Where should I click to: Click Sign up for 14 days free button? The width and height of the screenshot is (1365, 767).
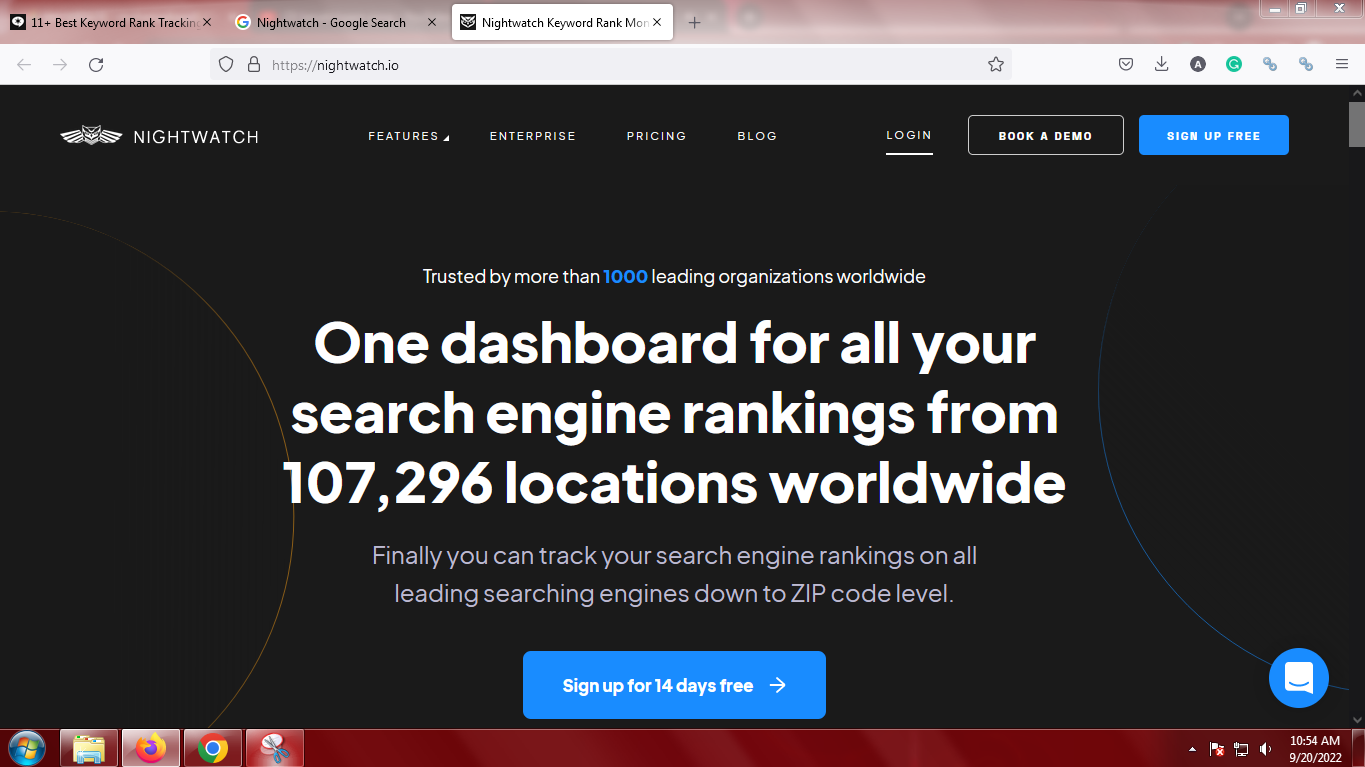(674, 685)
